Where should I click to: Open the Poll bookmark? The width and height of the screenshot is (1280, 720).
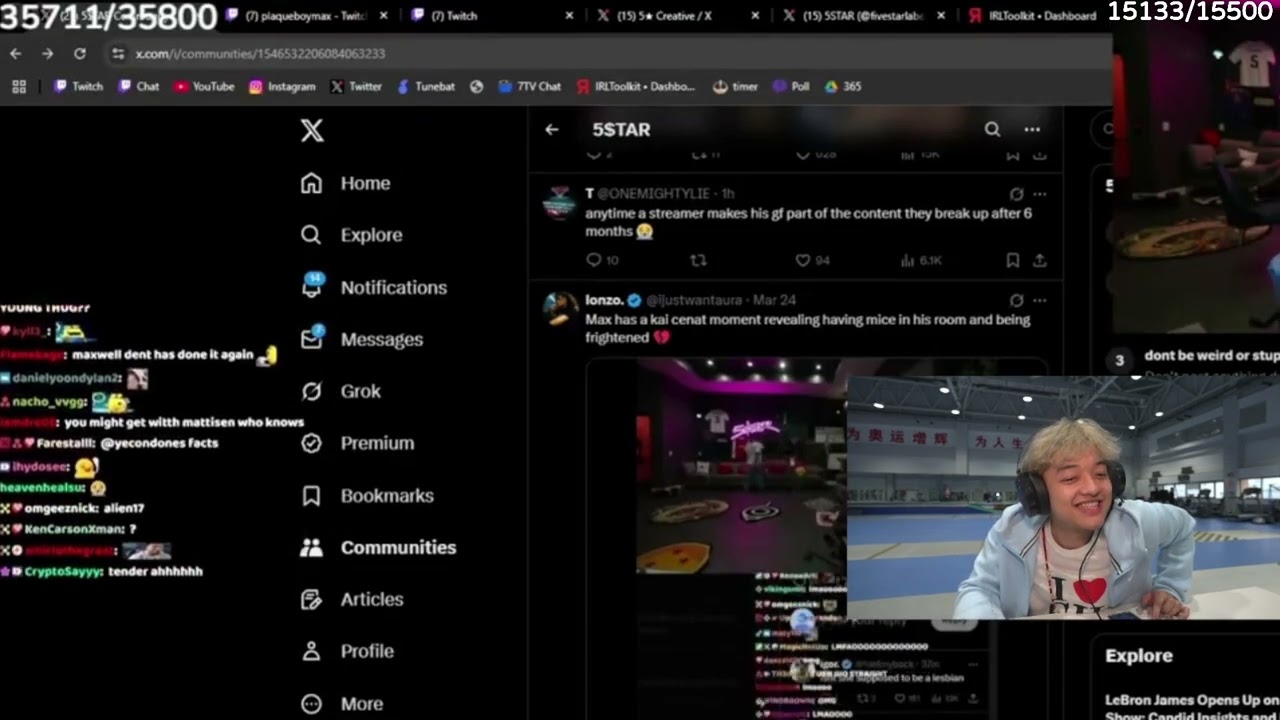coord(791,86)
